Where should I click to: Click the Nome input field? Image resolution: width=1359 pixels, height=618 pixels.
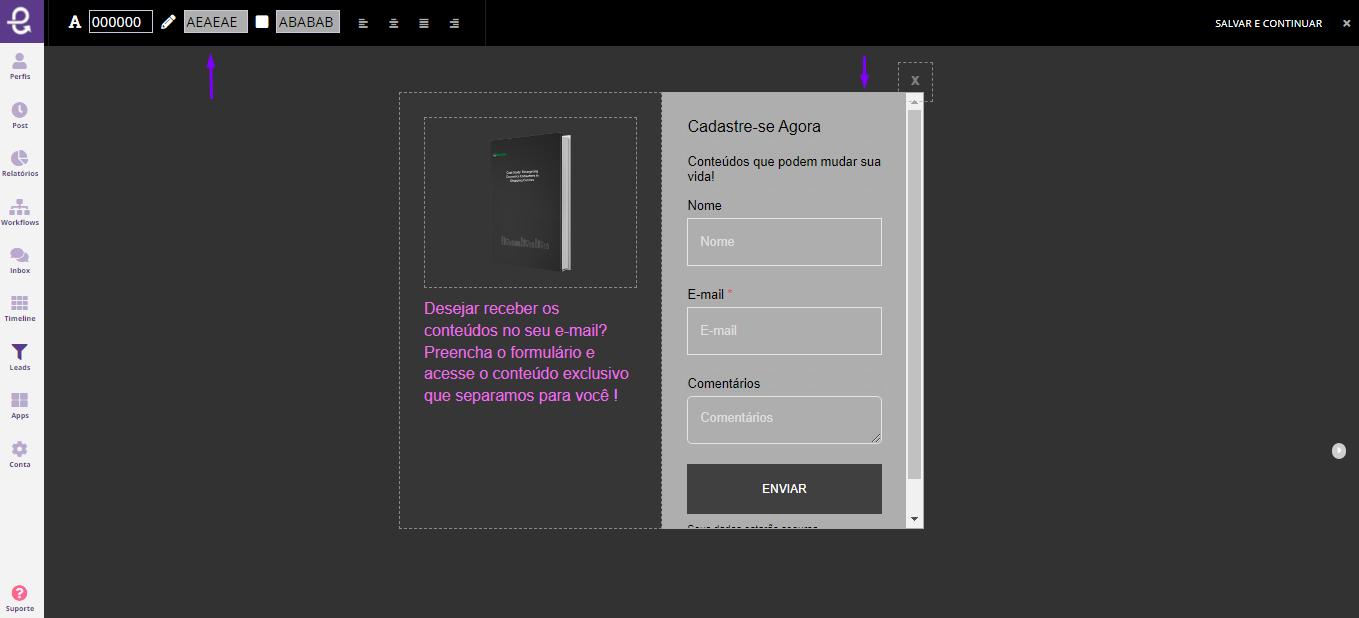[784, 242]
